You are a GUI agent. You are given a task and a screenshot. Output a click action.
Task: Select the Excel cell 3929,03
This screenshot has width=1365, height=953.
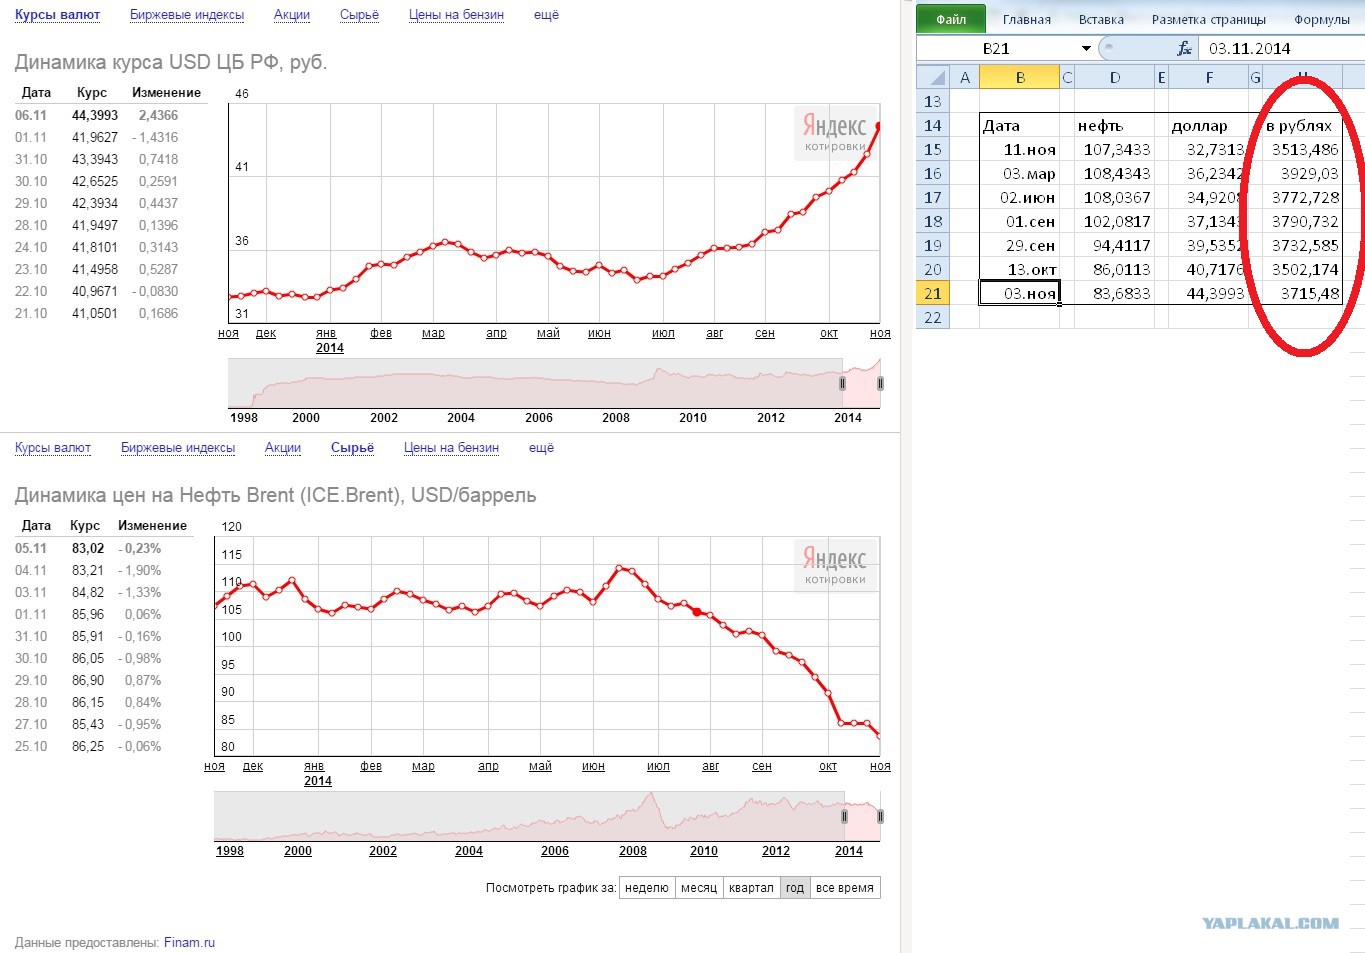click(x=1302, y=173)
